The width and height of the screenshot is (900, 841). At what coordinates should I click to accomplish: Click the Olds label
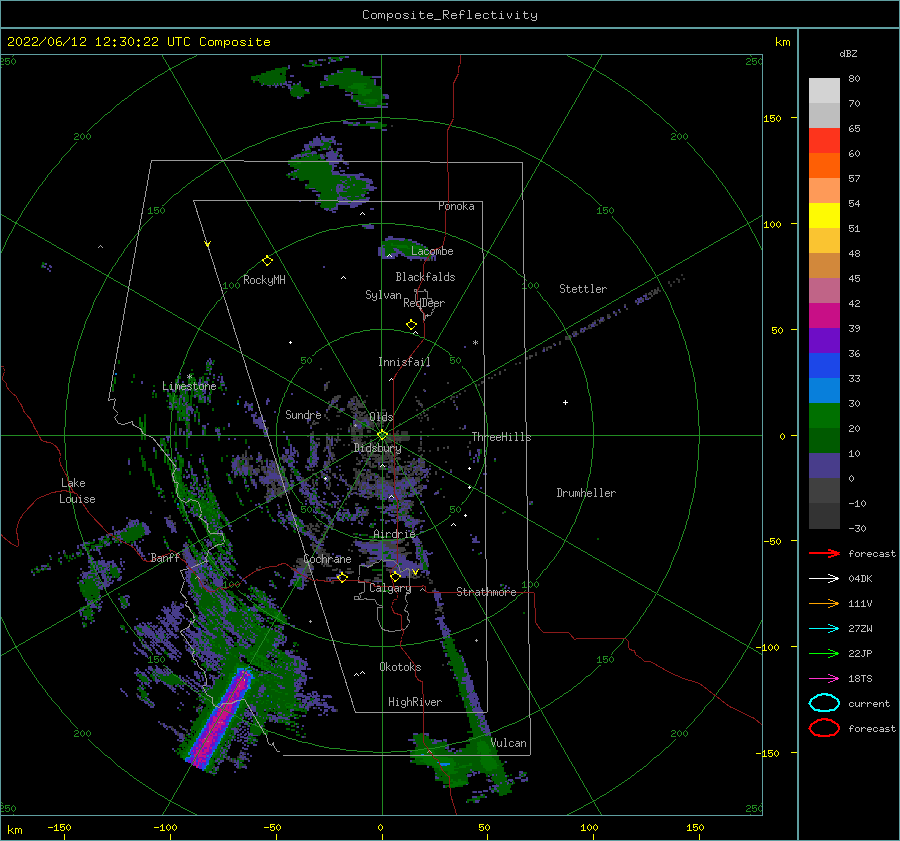[x=381, y=417]
